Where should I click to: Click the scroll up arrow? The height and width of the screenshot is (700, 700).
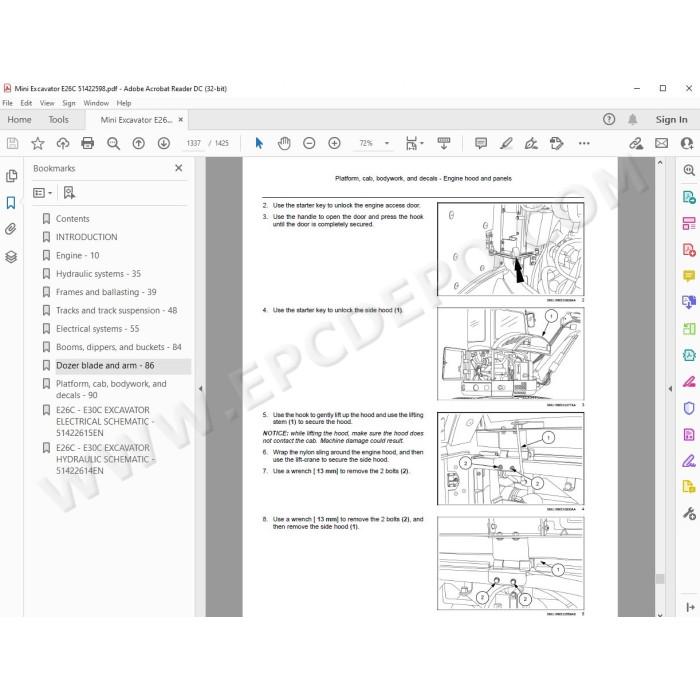(x=660, y=163)
